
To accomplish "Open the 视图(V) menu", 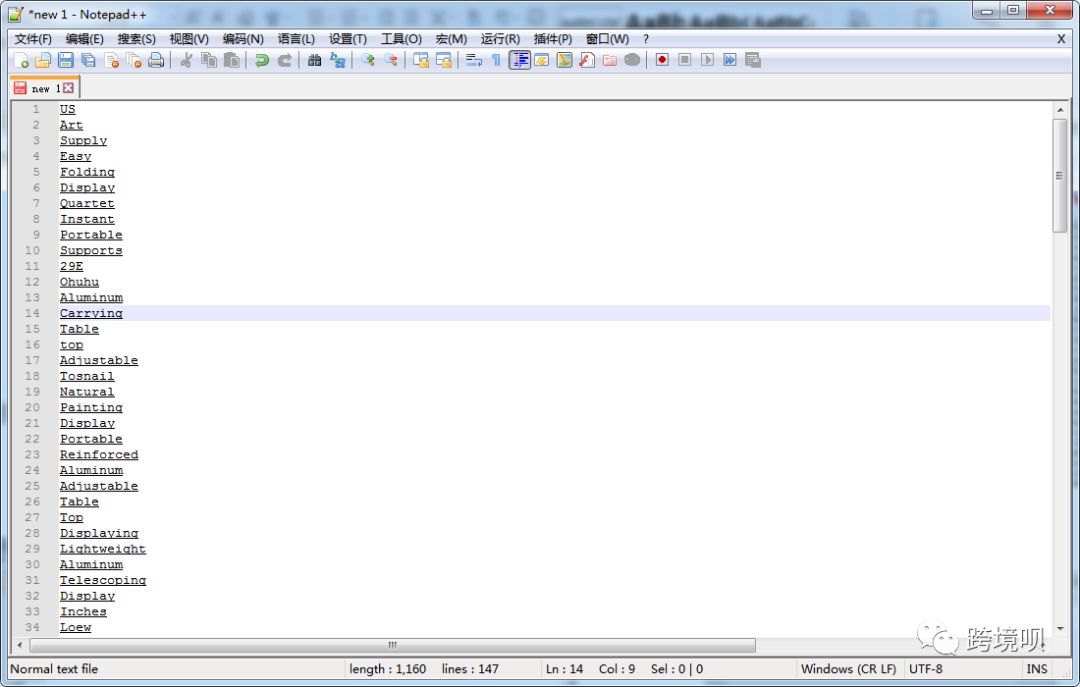I will (x=189, y=39).
